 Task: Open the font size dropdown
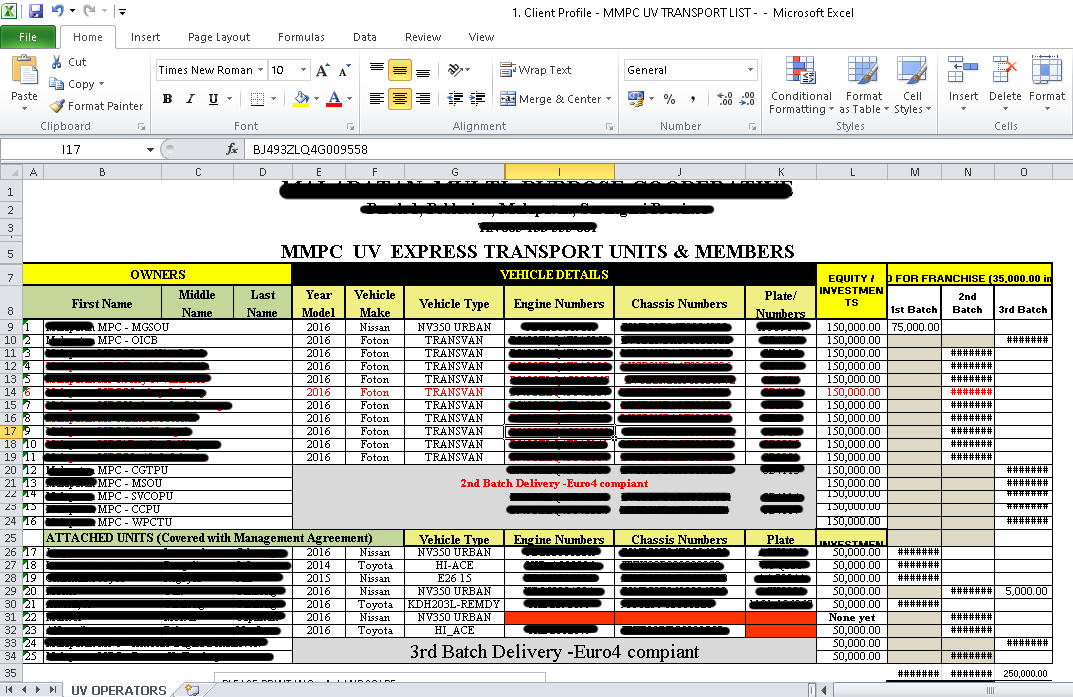[303, 70]
